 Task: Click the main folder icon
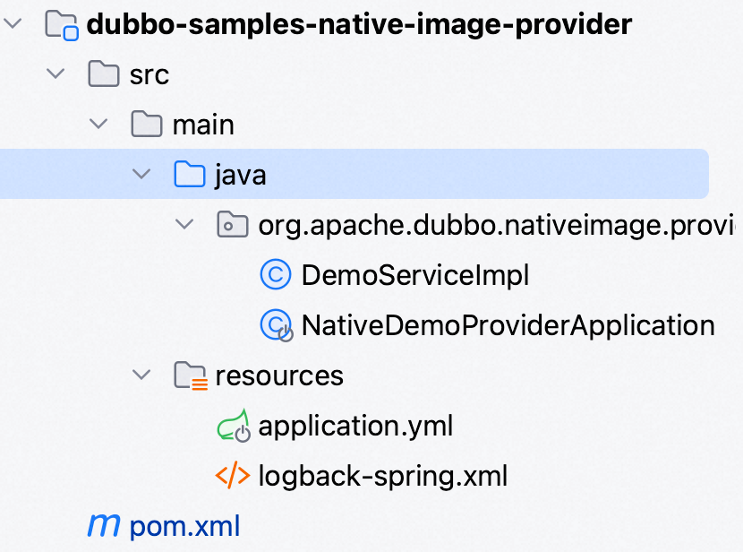pyautogui.click(x=147, y=125)
